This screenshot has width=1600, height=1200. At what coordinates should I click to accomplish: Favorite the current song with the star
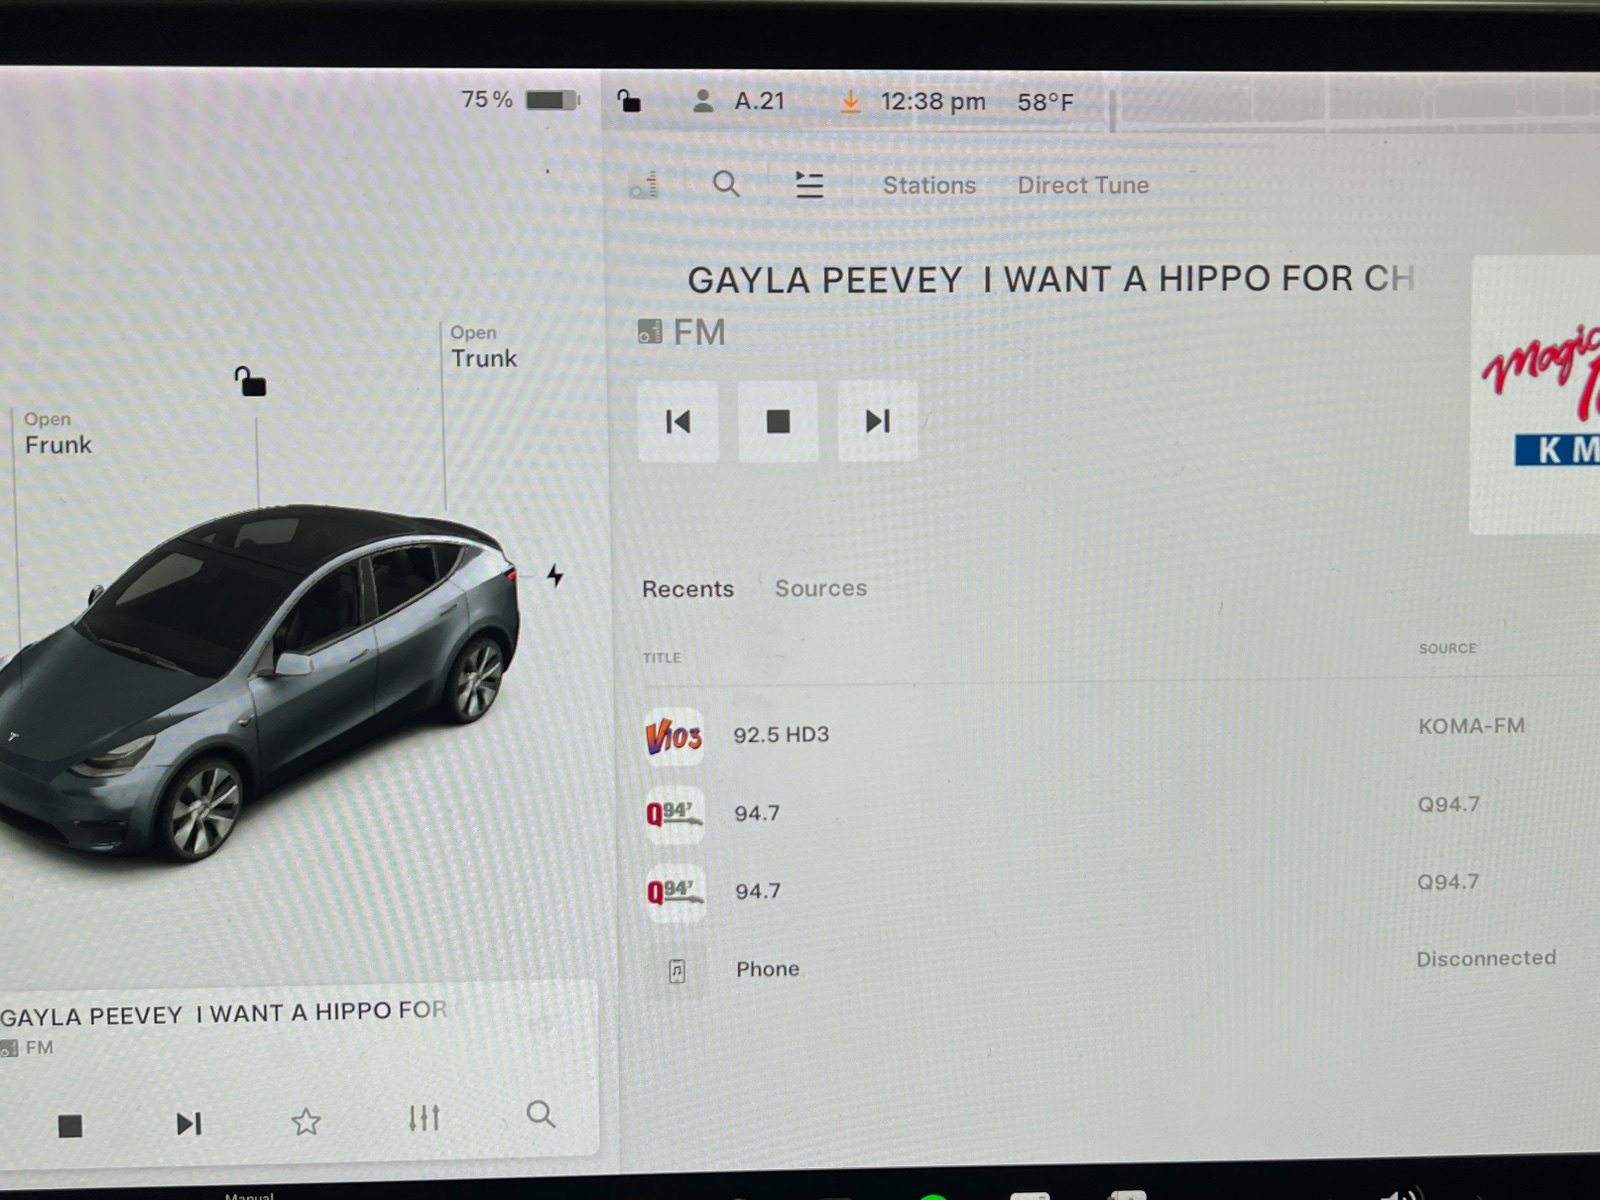point(306,1122)
